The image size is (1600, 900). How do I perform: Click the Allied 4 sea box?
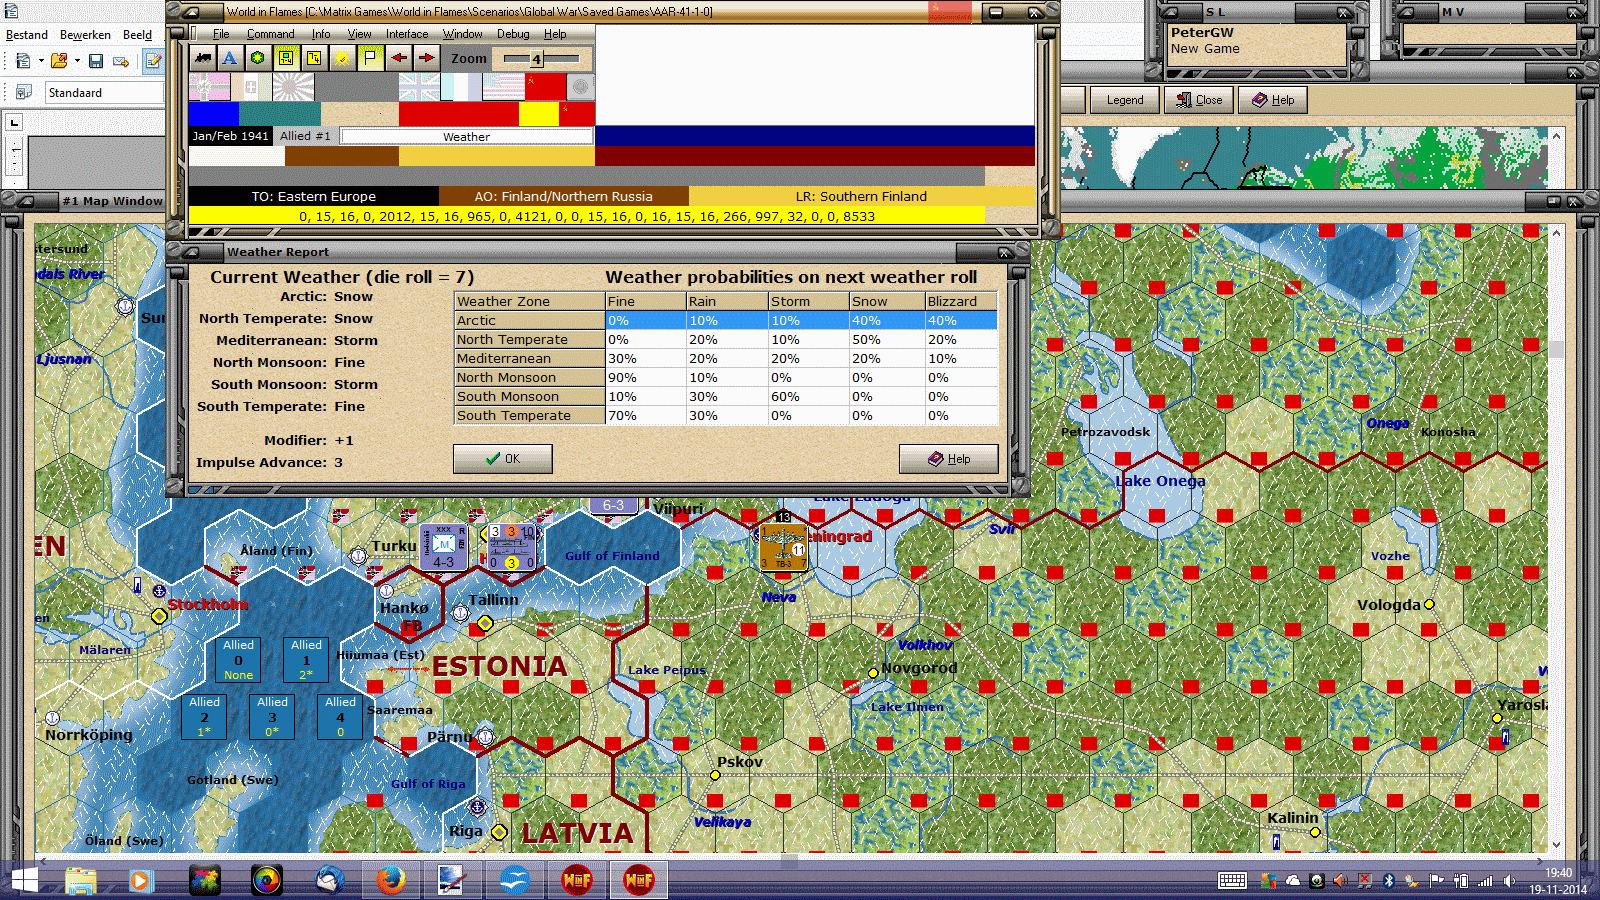coord(340,717)
